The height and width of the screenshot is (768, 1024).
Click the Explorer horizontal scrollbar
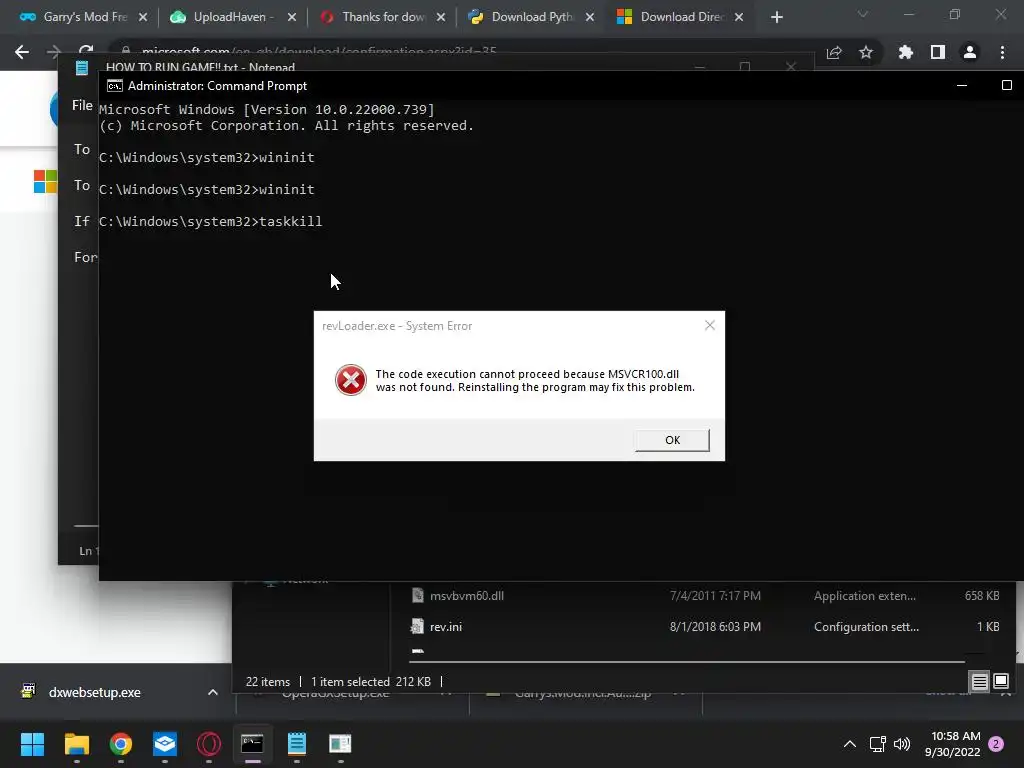[688, 662]
